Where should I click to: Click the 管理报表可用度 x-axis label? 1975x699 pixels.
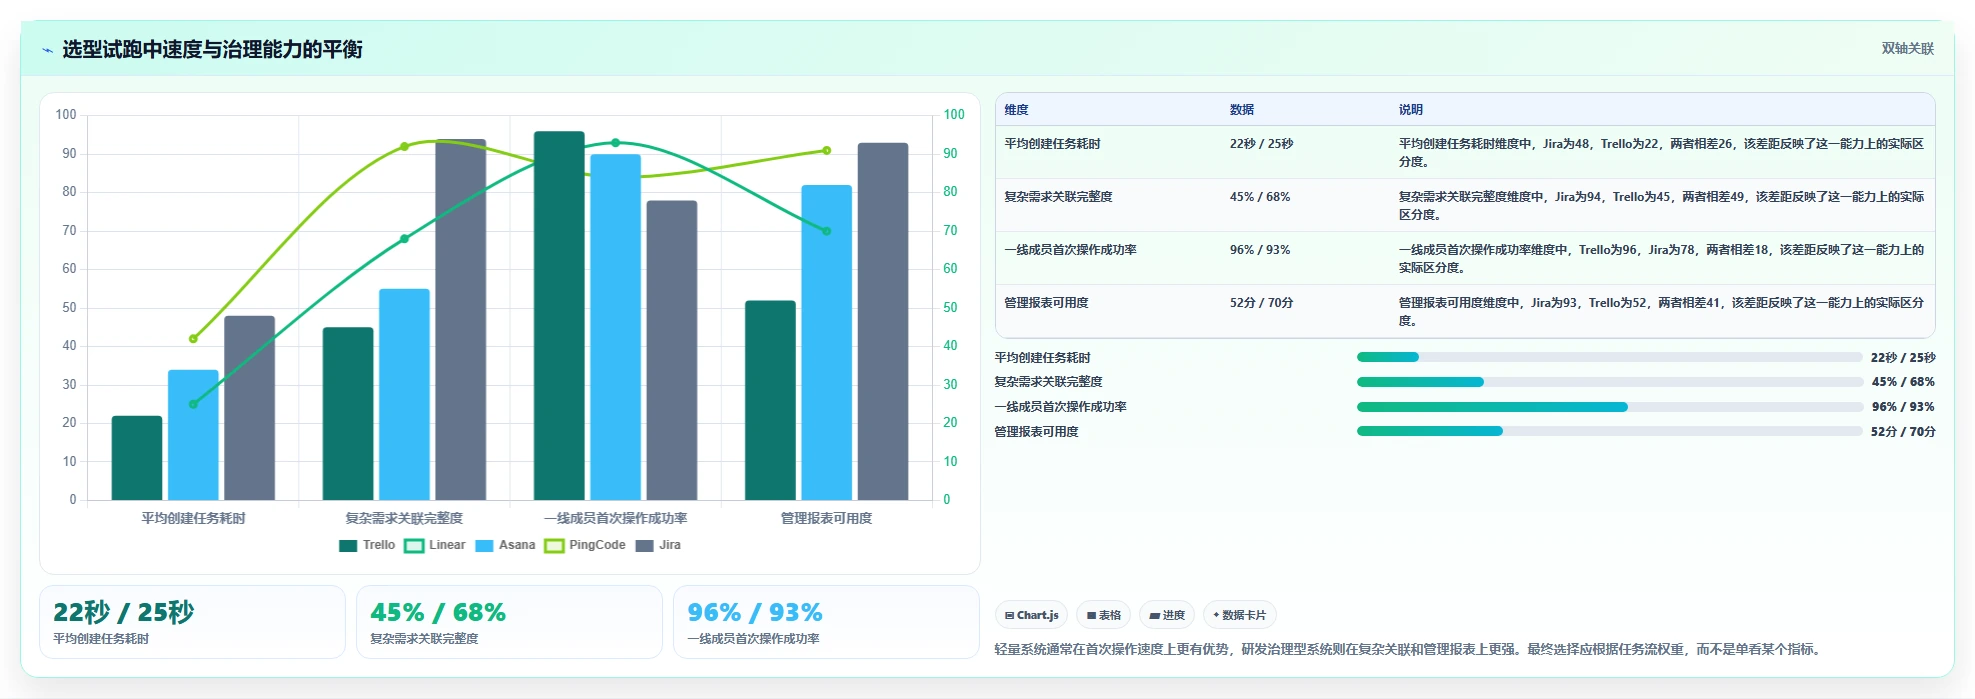(x=826, y=518)
